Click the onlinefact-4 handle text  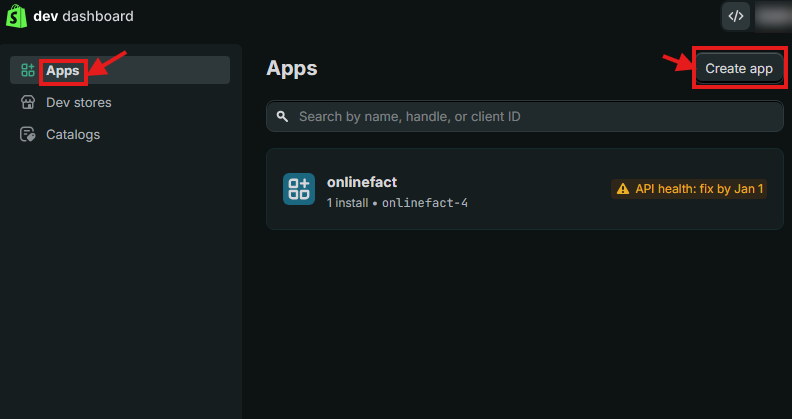tap(425, 203)
